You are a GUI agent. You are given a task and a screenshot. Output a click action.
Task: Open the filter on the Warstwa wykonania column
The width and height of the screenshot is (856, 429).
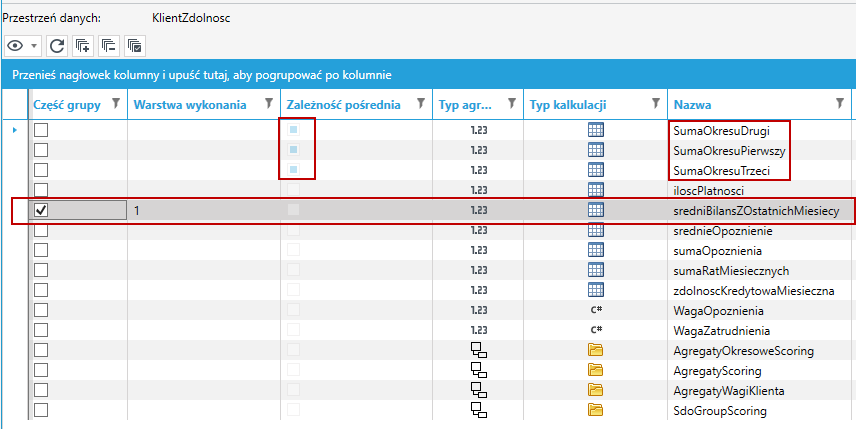point(269,104)
